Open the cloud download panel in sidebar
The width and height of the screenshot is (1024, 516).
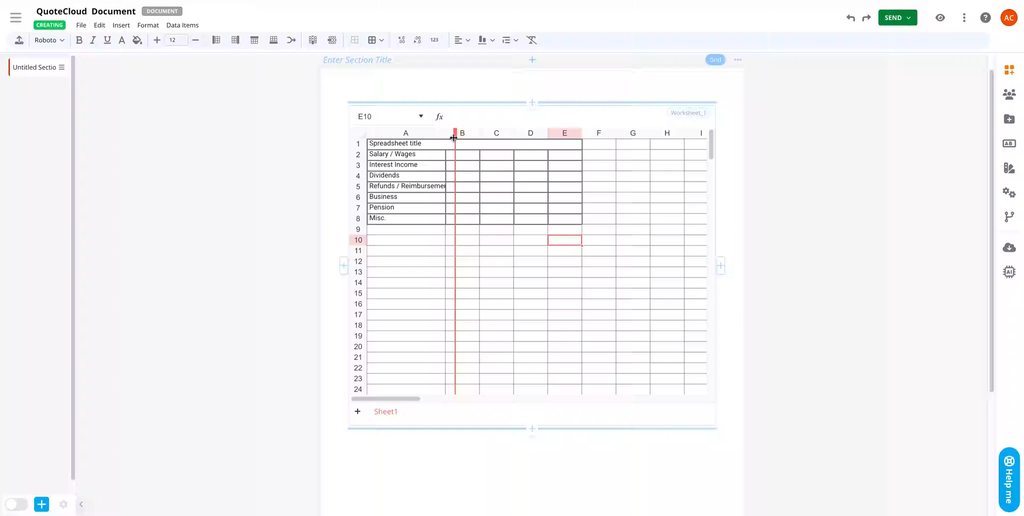coord(1009,247)
